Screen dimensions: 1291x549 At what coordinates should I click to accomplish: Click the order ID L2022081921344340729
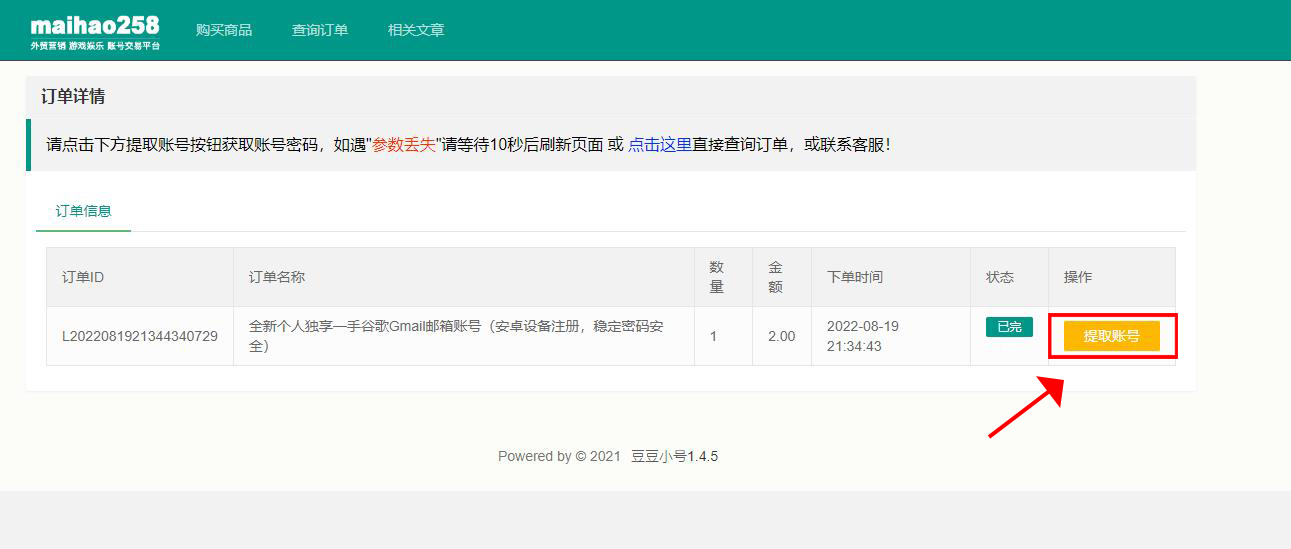click(x=140, y=336)
